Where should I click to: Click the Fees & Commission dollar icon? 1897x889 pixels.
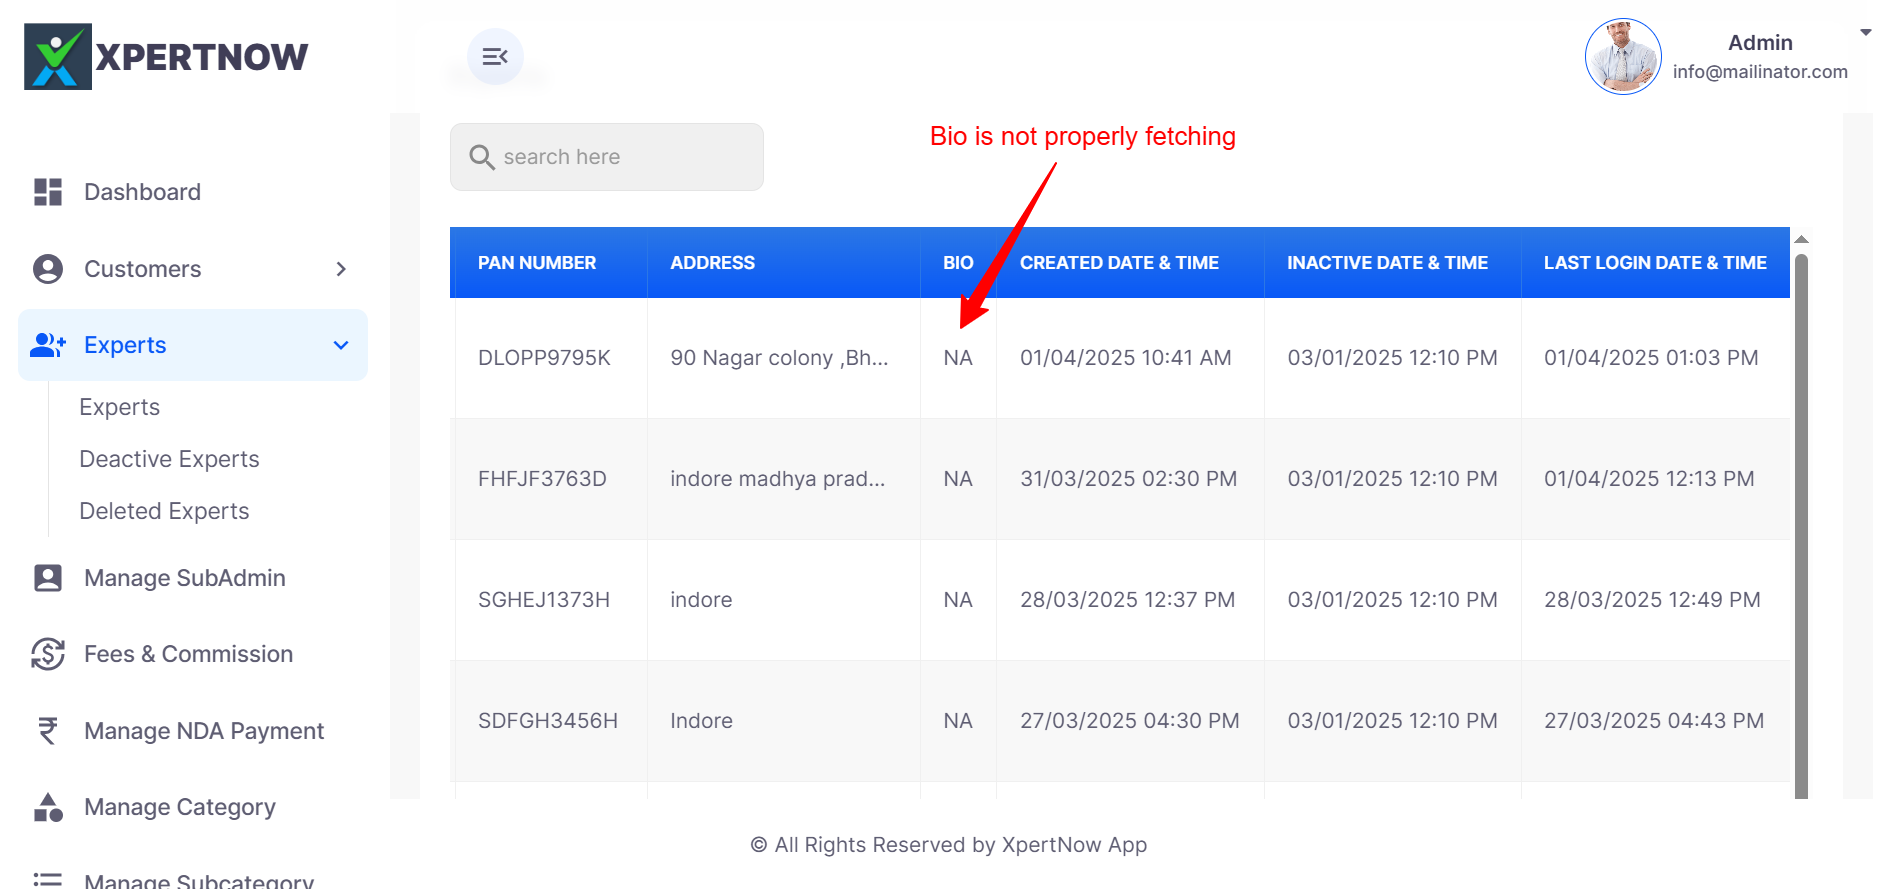[x=48, y=654]
